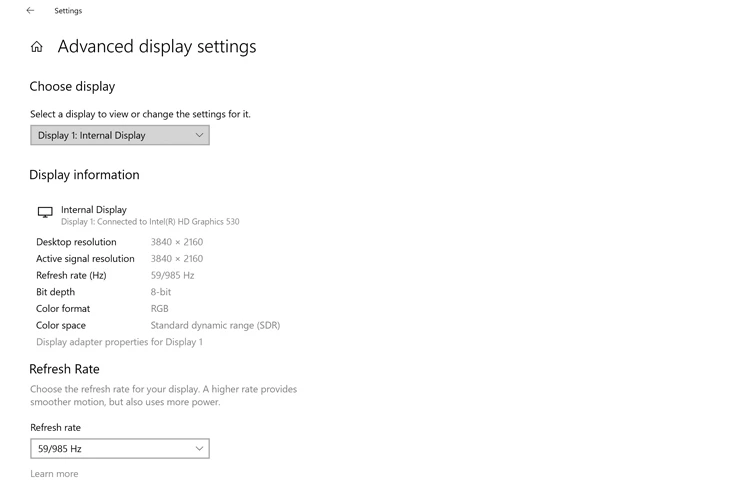Click the monitor icon beside Internal Display
Viewport: 750px width, 500px height.
point(45,212)
